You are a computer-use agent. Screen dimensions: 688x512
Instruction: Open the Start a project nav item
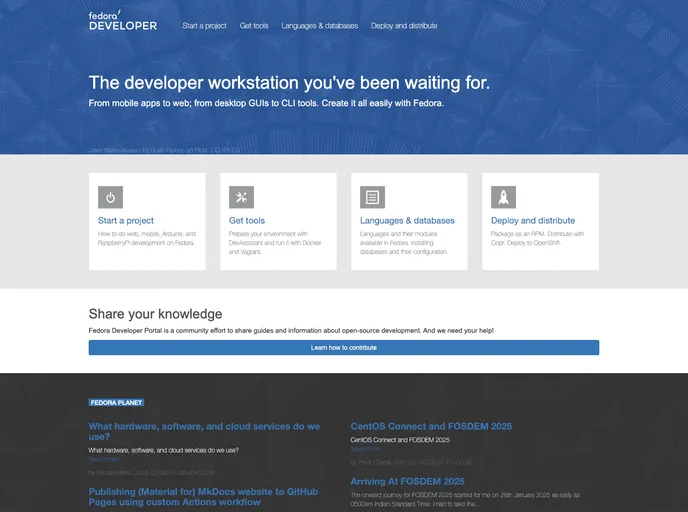(x=204, y=26)
